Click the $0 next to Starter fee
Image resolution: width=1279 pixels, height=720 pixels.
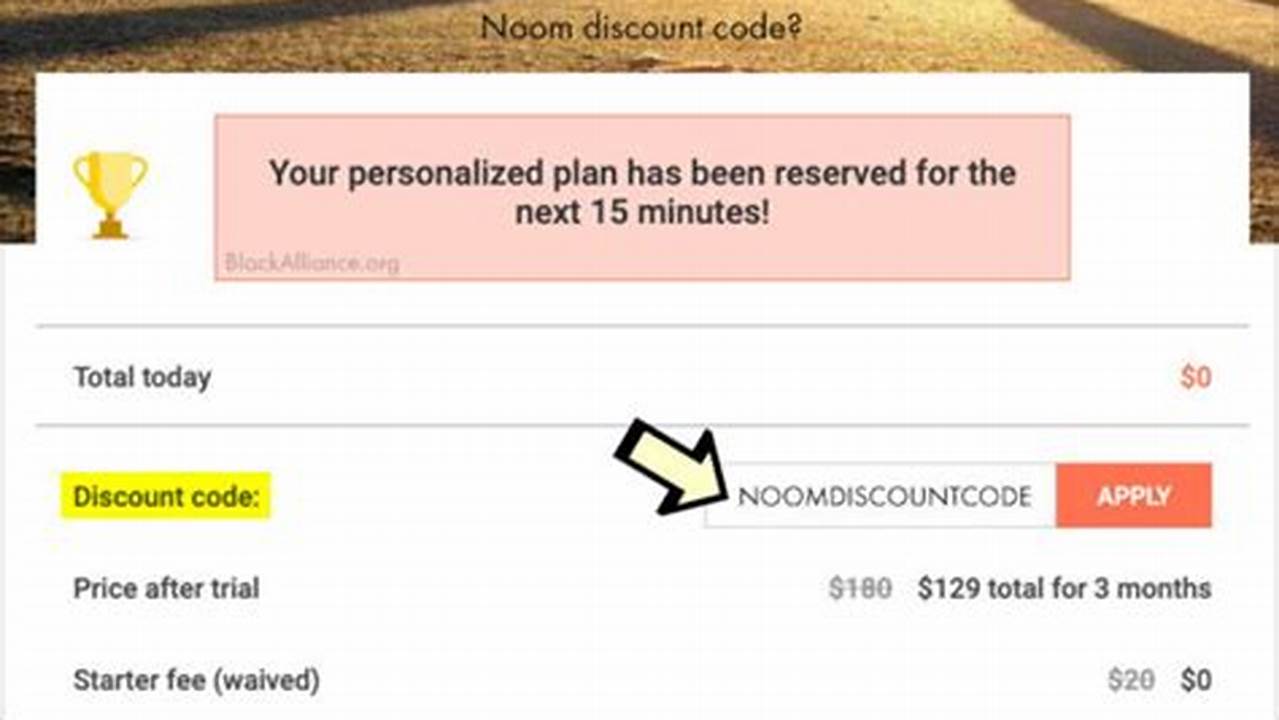[1196, 678]
